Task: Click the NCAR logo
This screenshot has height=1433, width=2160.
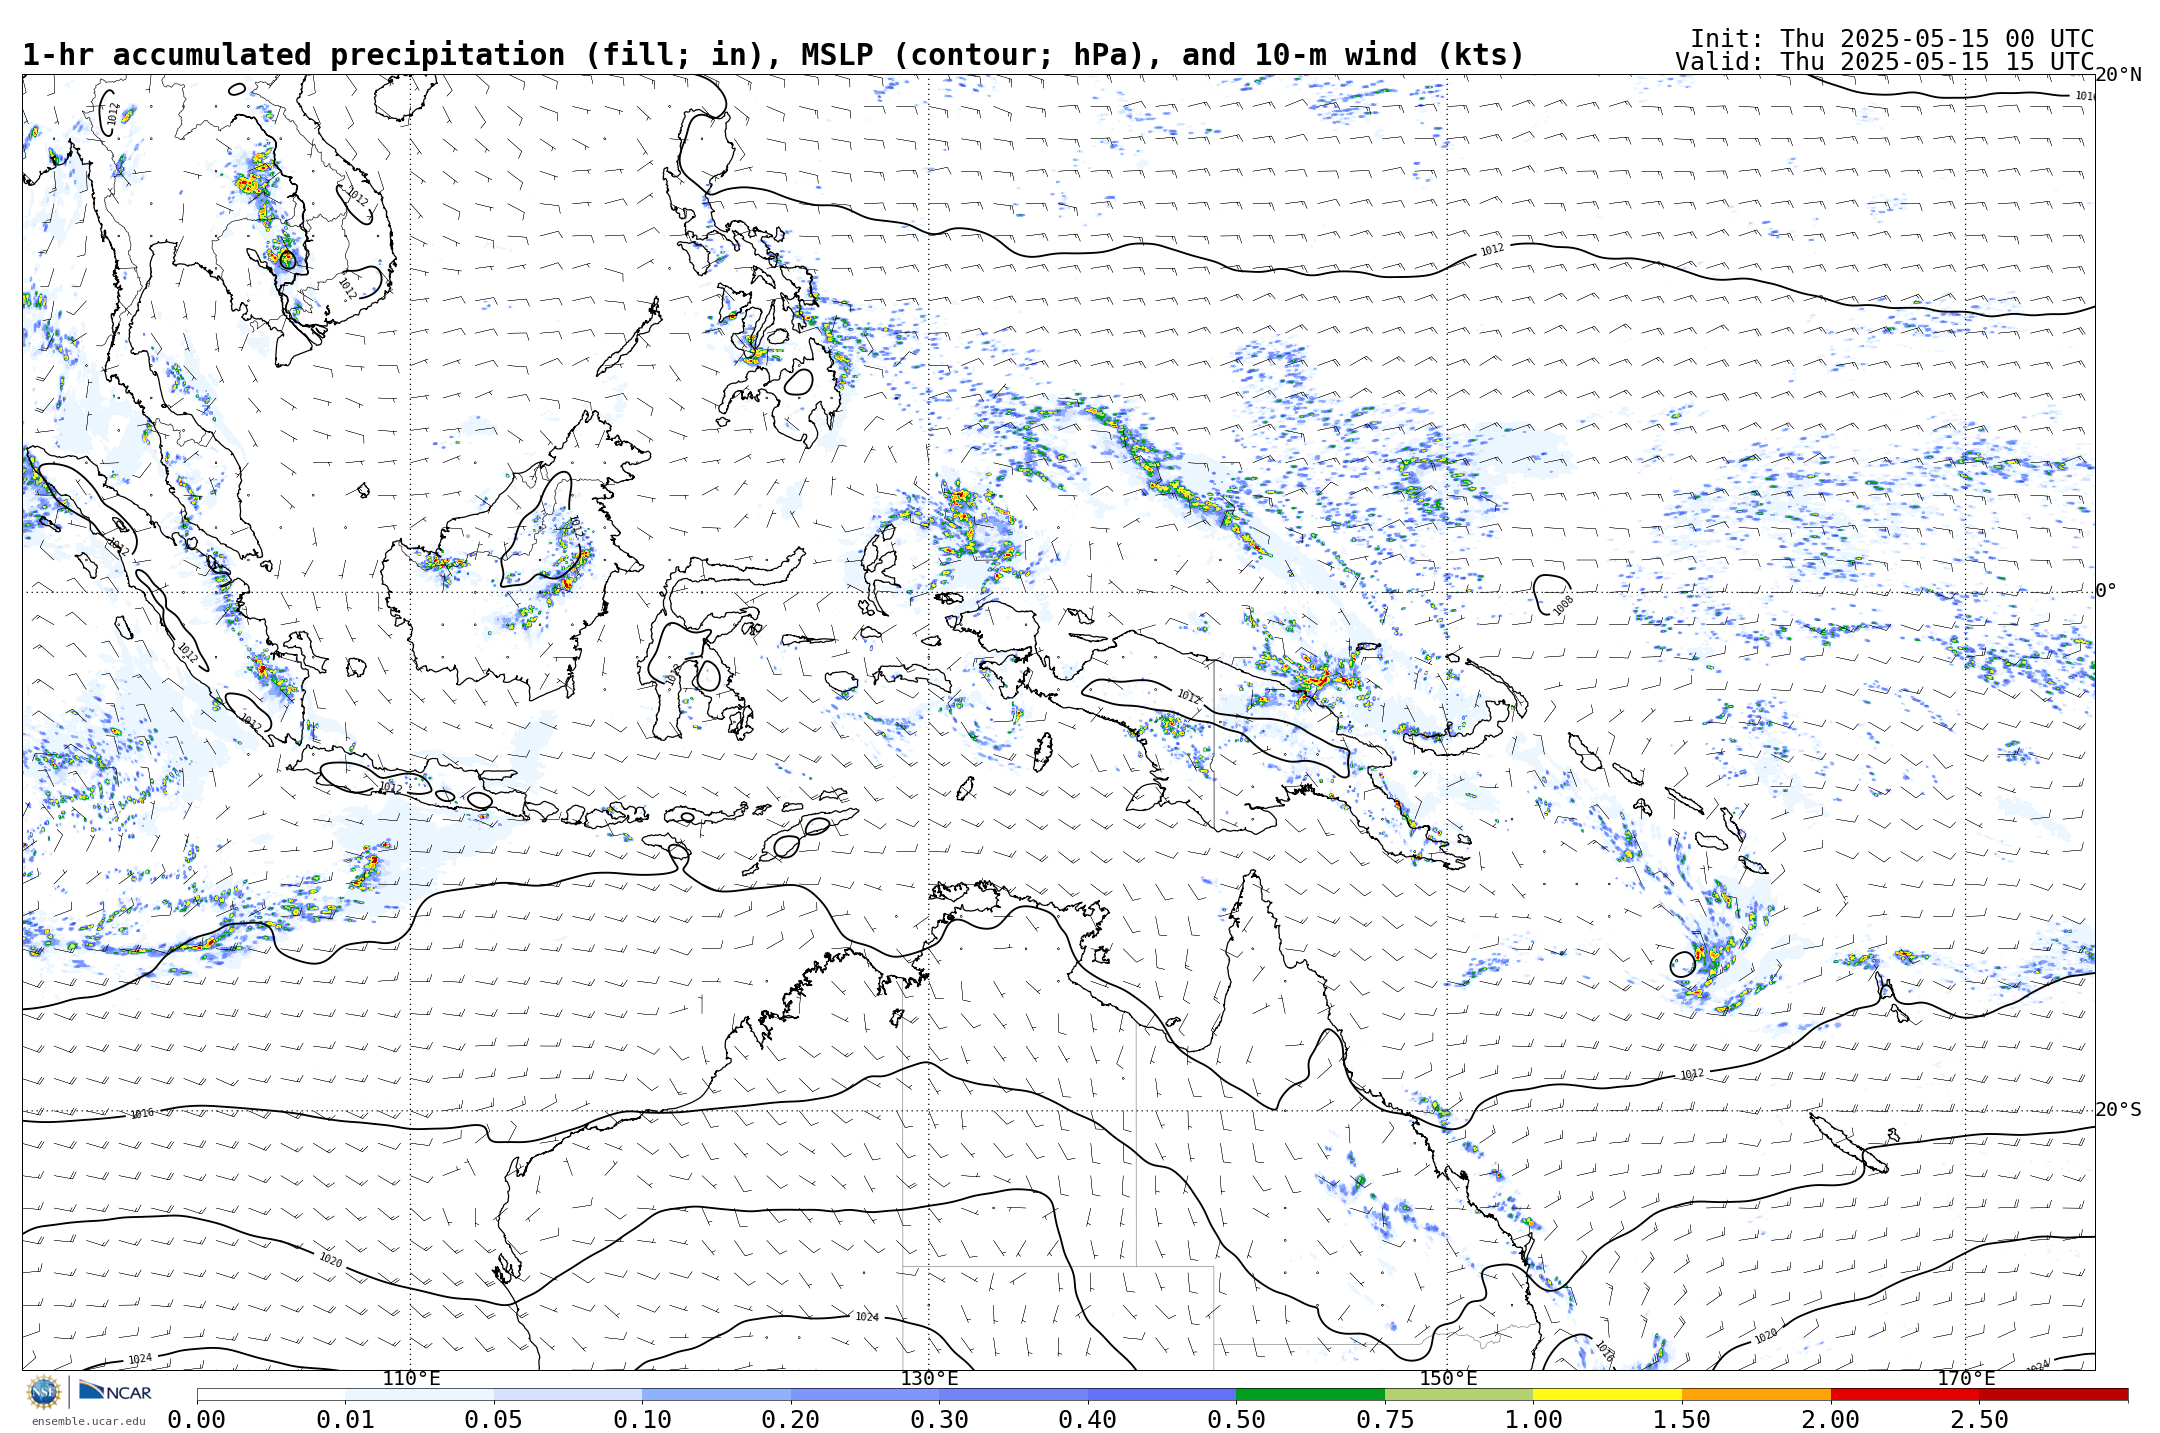Action: 115,1391
